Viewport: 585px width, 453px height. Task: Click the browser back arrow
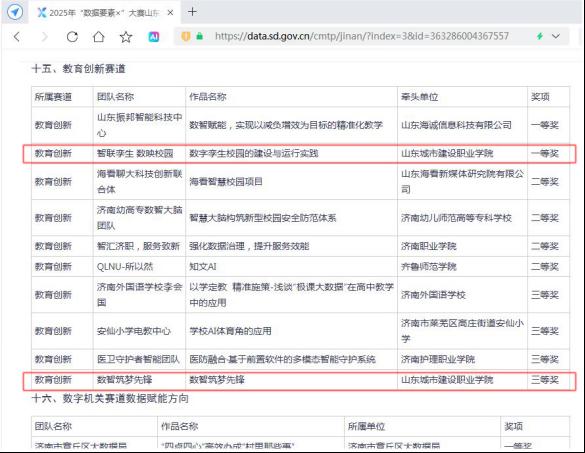tap(17, 37)
